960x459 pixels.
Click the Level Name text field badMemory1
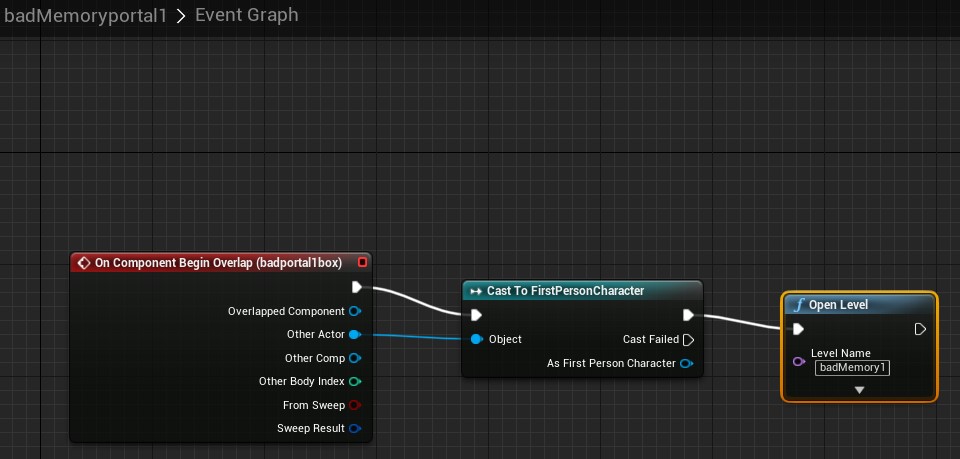(852, 367)
